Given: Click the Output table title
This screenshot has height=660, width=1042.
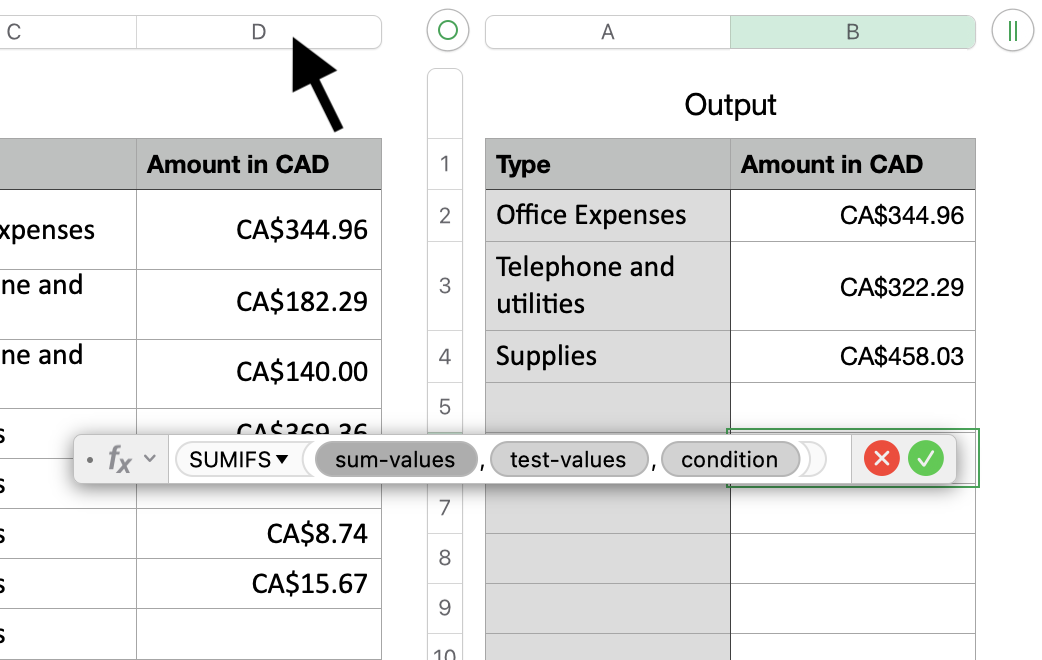Looking at the screenshot, I should pos(730,105).
